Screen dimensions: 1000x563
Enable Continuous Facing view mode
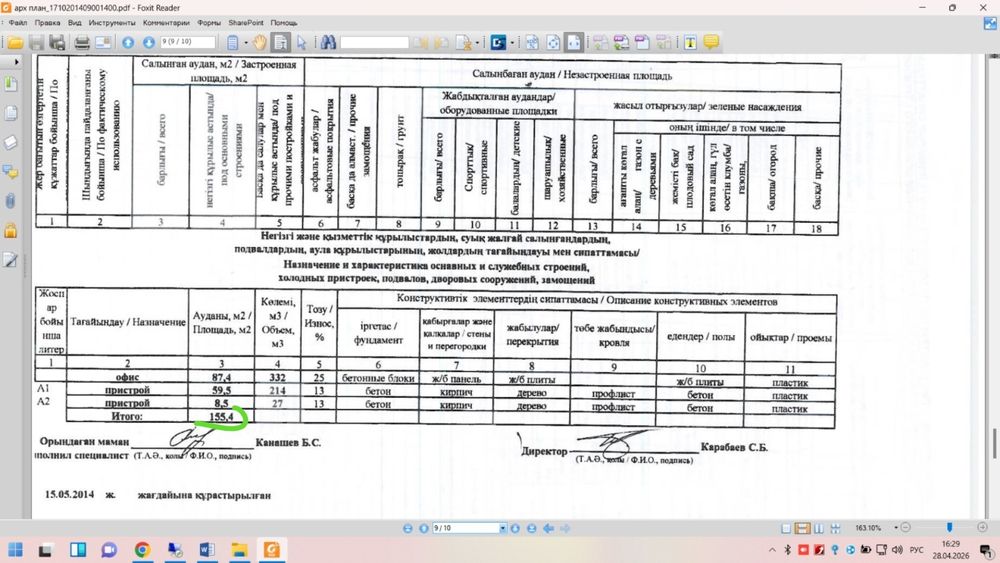(x=835, y=529)
